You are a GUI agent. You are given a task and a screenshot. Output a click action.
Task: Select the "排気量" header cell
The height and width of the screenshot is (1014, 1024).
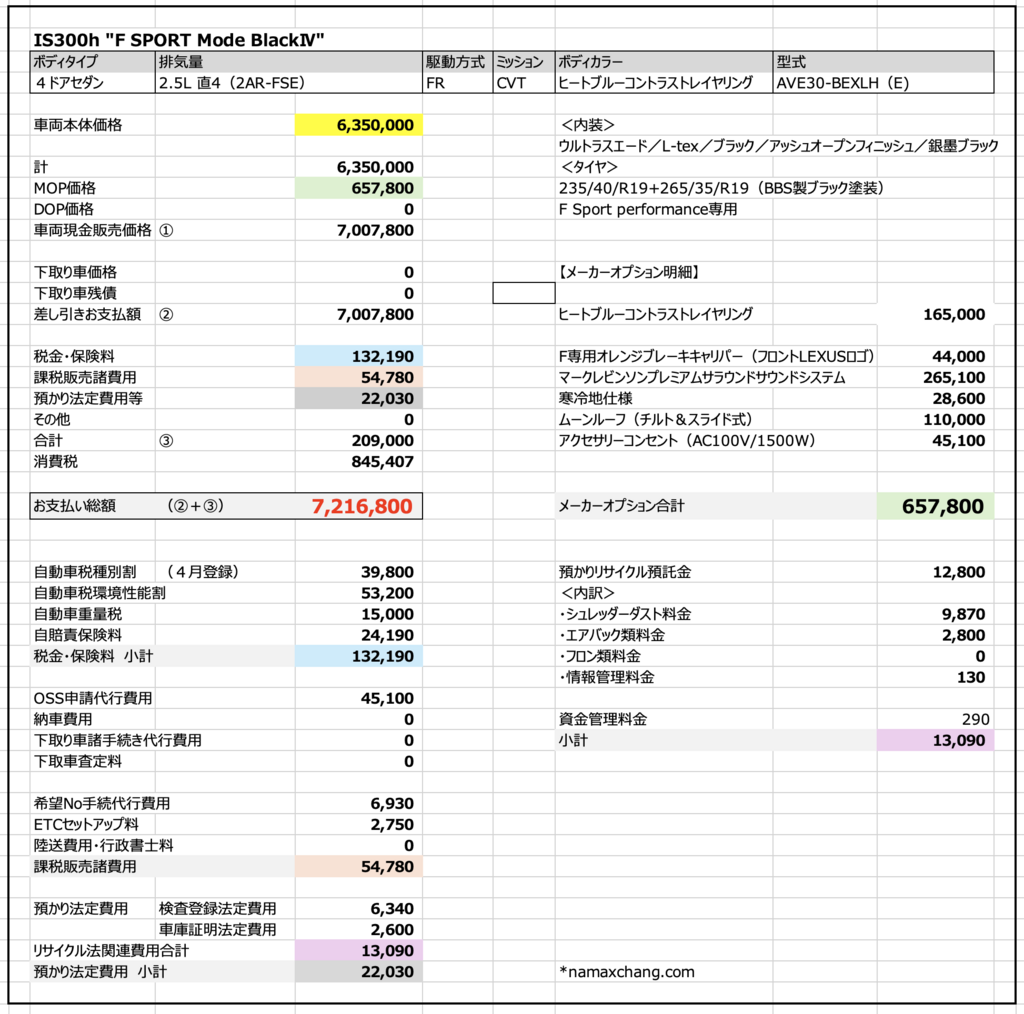[289, 62]
